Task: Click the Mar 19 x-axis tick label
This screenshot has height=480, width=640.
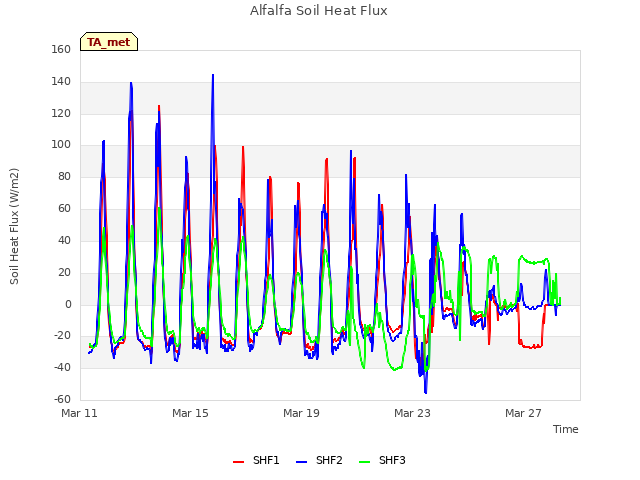Action: pyautogui.click(x=301, y=413)
